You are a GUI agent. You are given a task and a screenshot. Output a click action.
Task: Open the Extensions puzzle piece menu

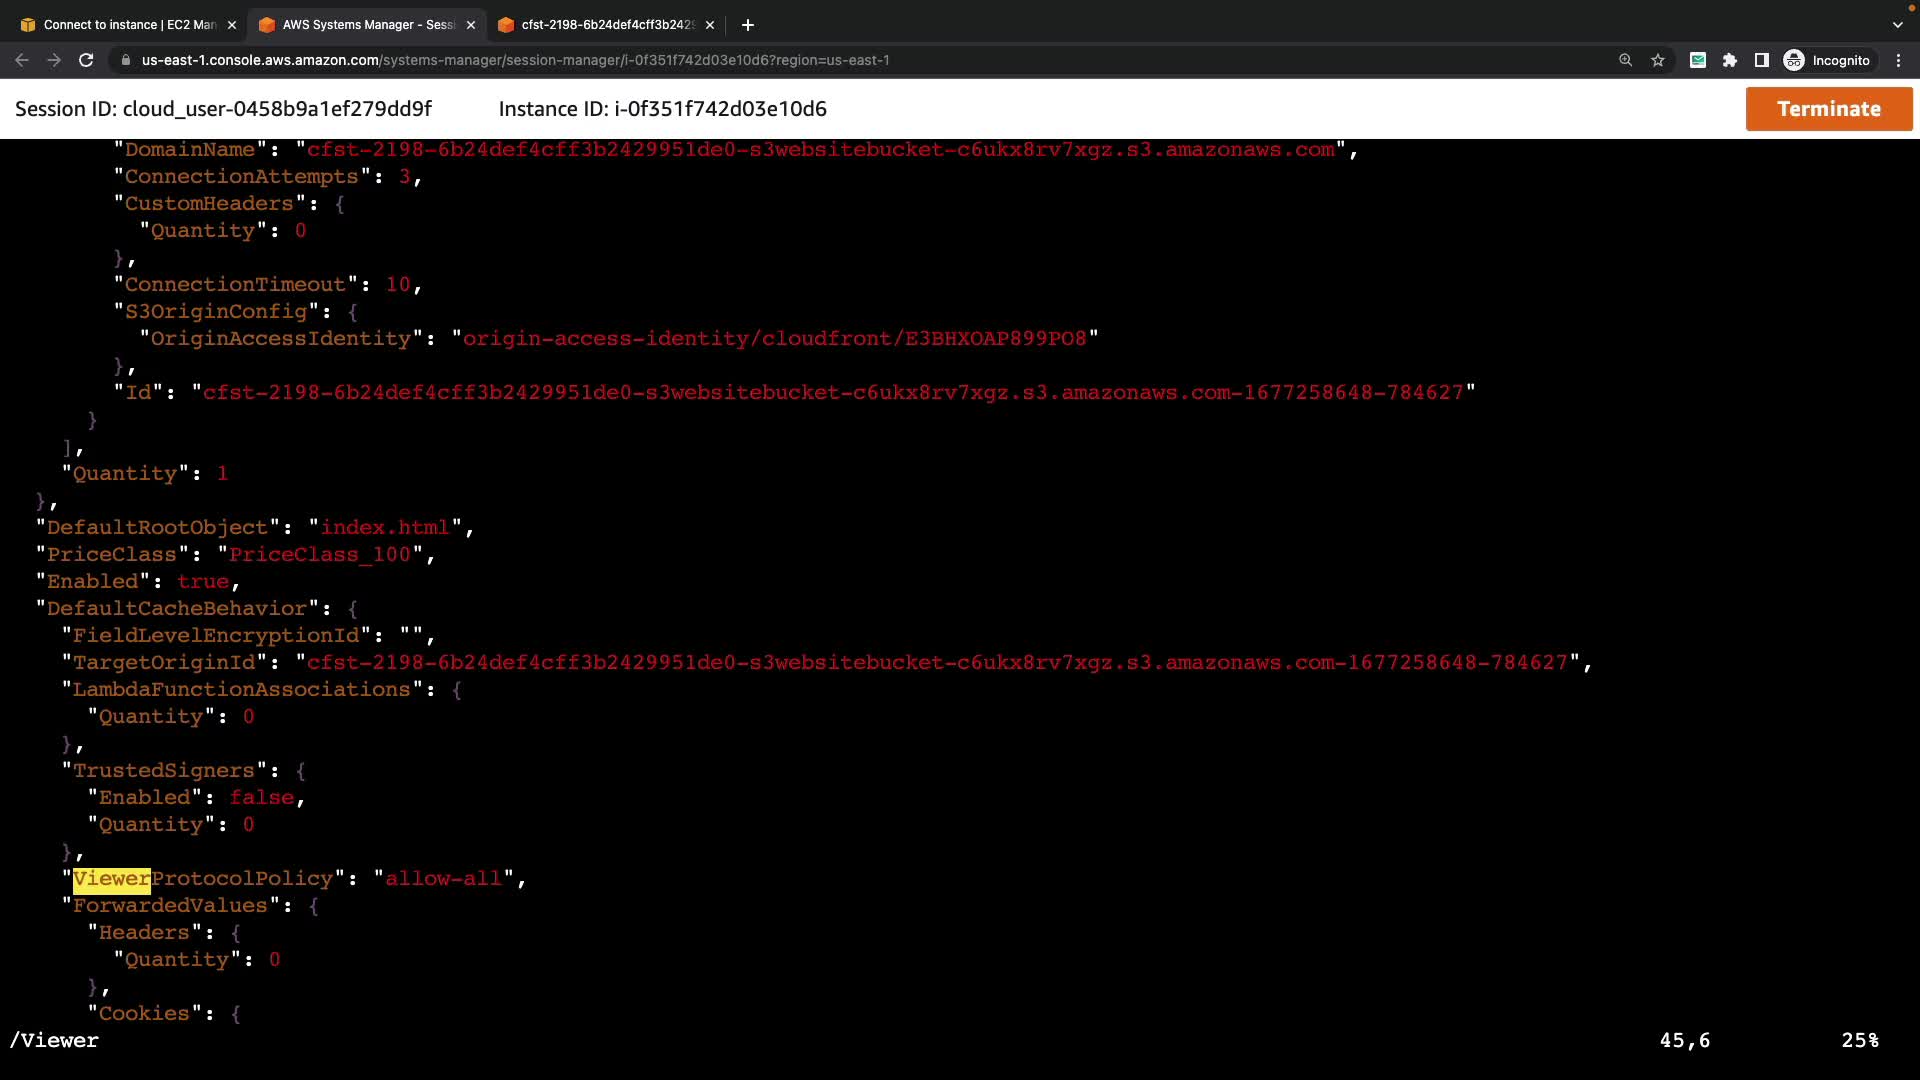point(1730,60)
